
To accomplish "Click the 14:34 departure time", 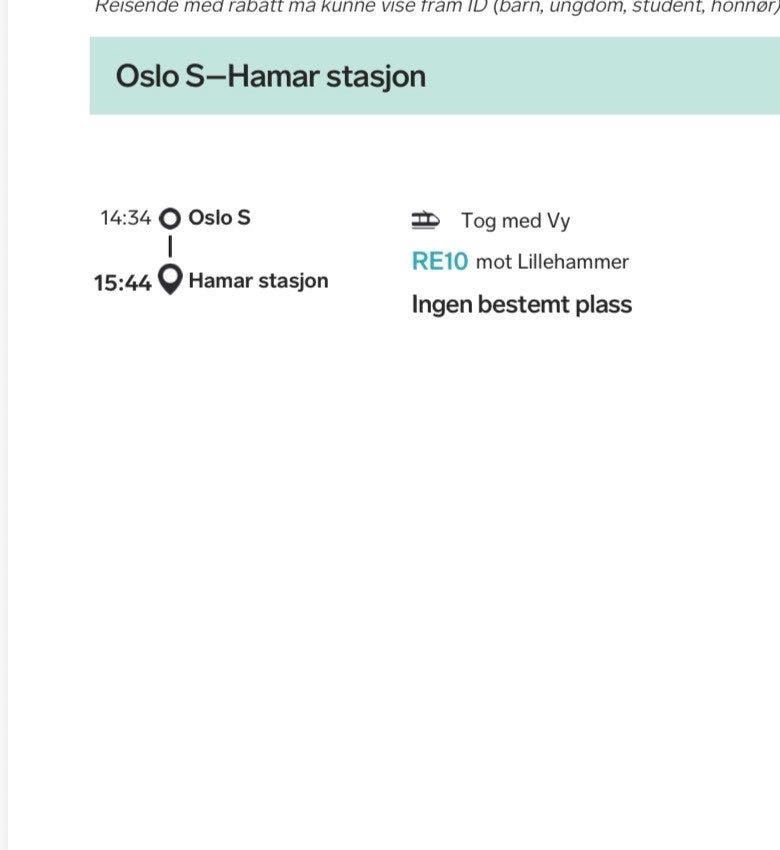I will (x=126, y=218).
